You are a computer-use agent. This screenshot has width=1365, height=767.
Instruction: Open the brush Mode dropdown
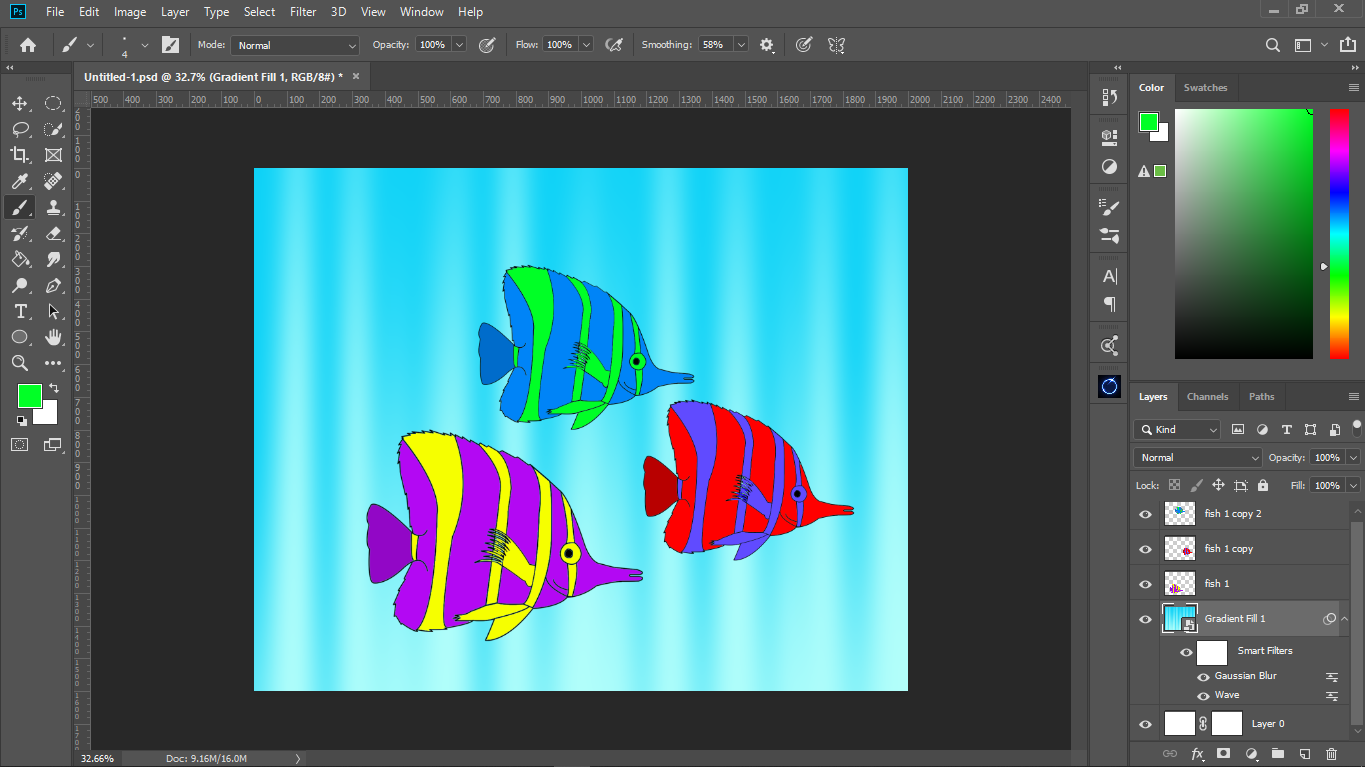click(295, 45)
